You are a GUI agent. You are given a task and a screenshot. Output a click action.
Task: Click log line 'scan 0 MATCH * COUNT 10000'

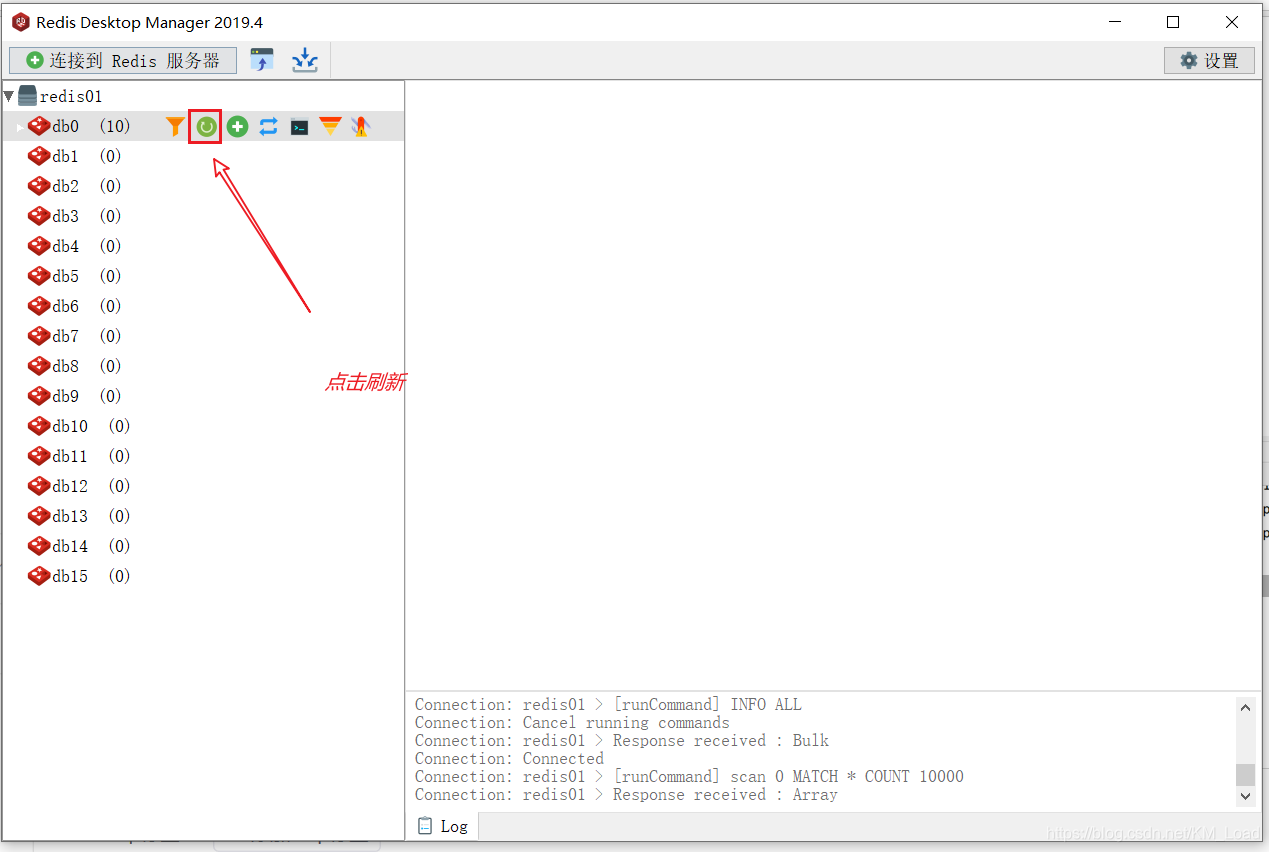pos(689,777)
